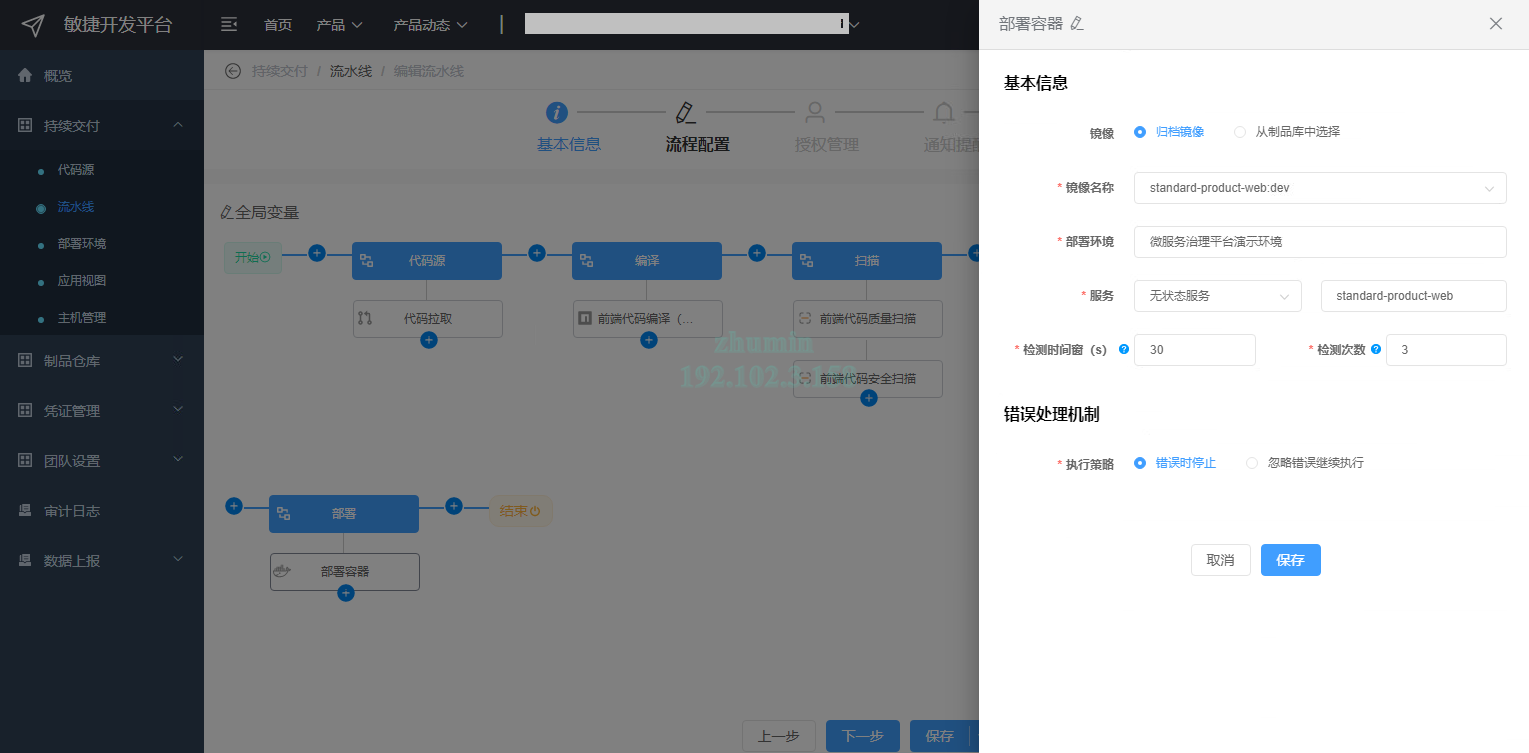Expand the 凭证管理 sidebar section
Image resolution: width=1529 pixels, height=753 pixels.
[x=102, y=410]
